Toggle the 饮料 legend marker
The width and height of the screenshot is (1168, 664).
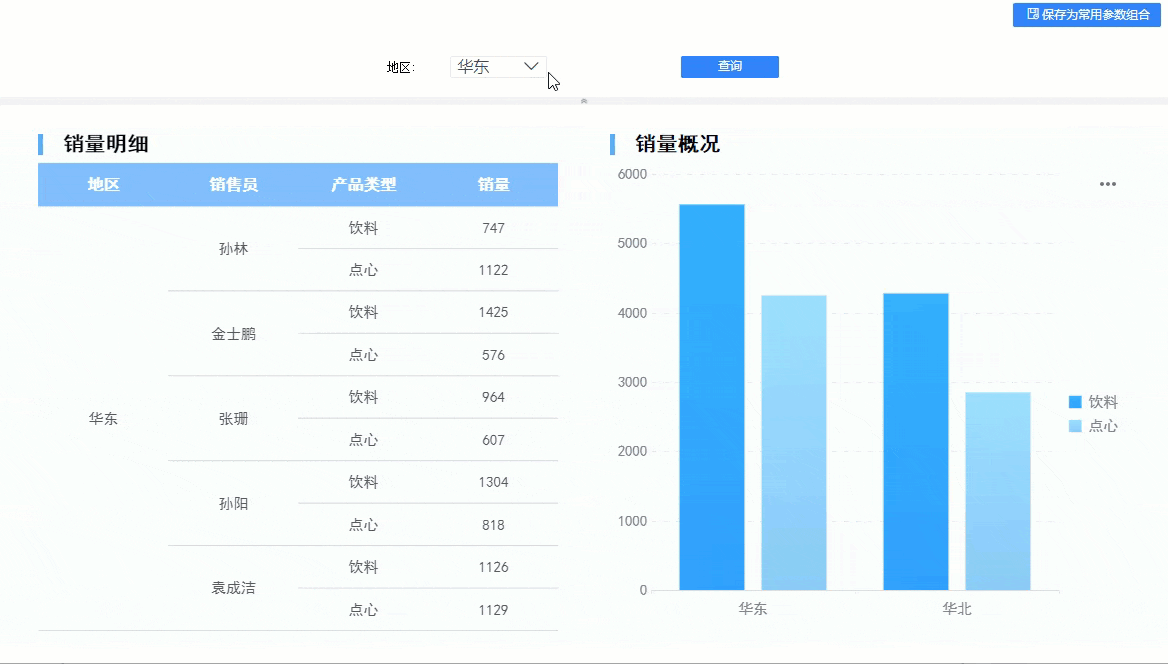pos(1075,402)
